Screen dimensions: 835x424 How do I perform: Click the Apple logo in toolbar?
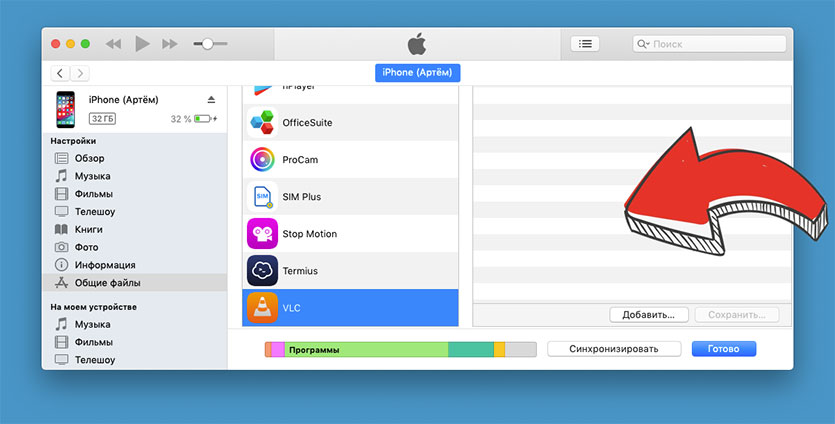coord(417,44)
